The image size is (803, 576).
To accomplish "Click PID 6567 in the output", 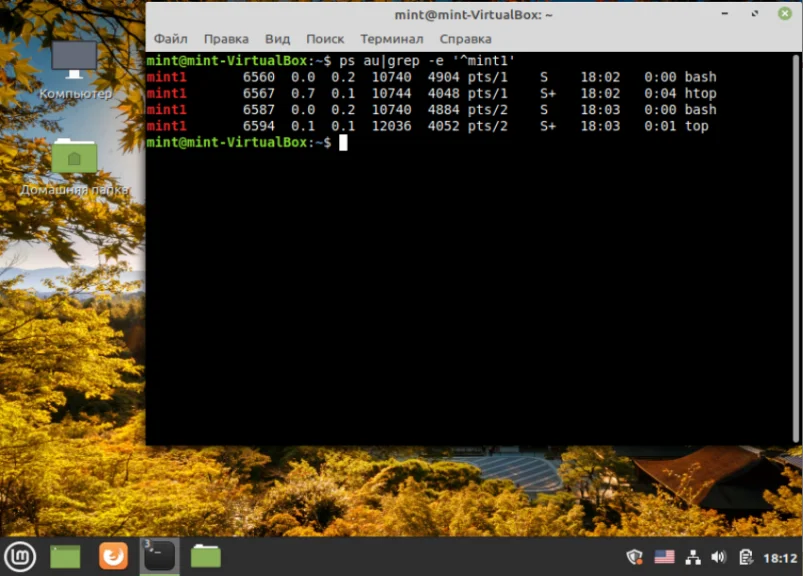I will pos(259,94).
